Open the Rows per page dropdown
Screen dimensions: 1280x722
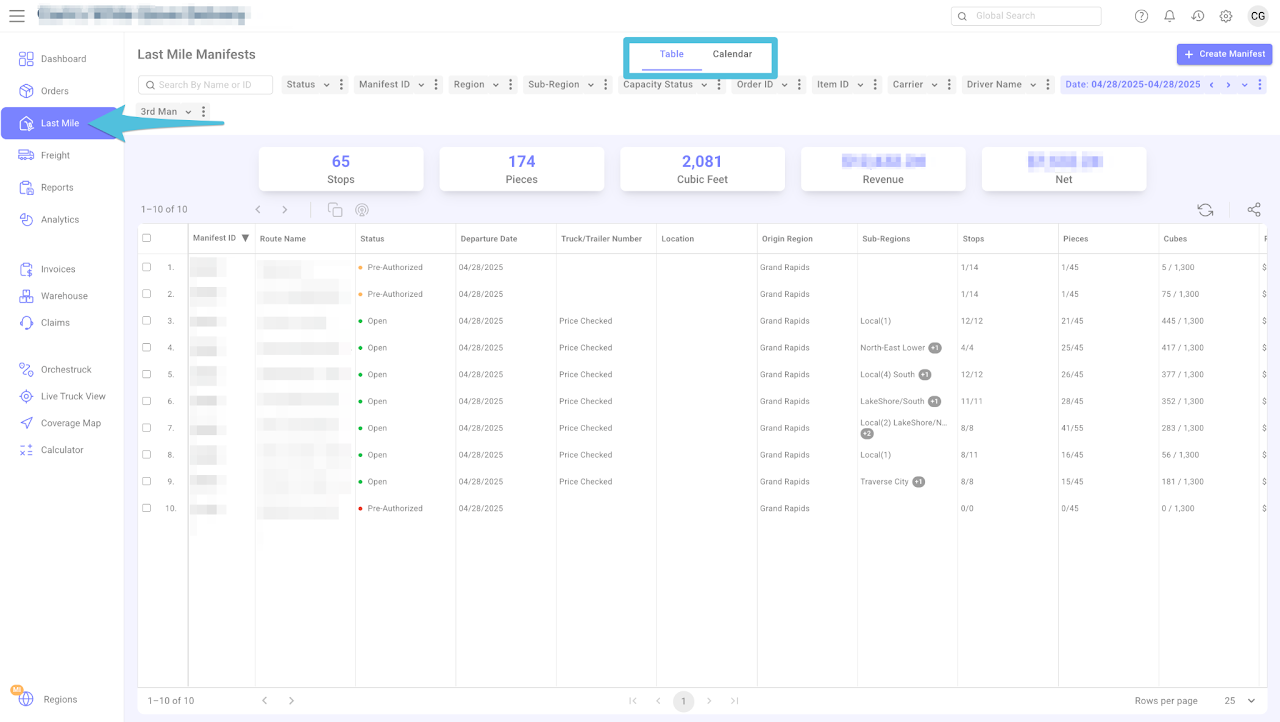click(x=1240, y=701)
